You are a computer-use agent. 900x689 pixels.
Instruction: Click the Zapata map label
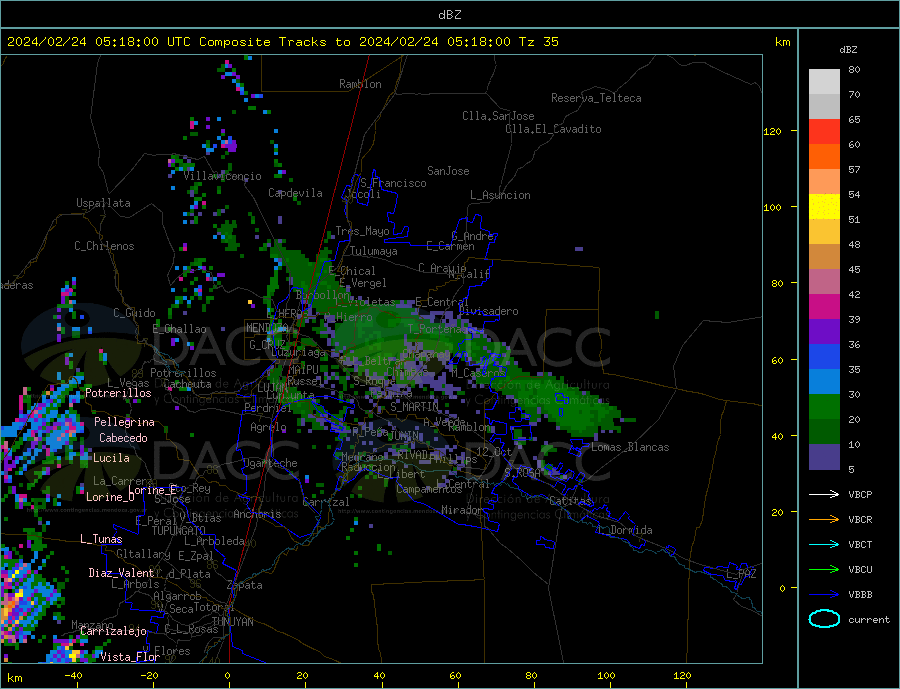245,586
